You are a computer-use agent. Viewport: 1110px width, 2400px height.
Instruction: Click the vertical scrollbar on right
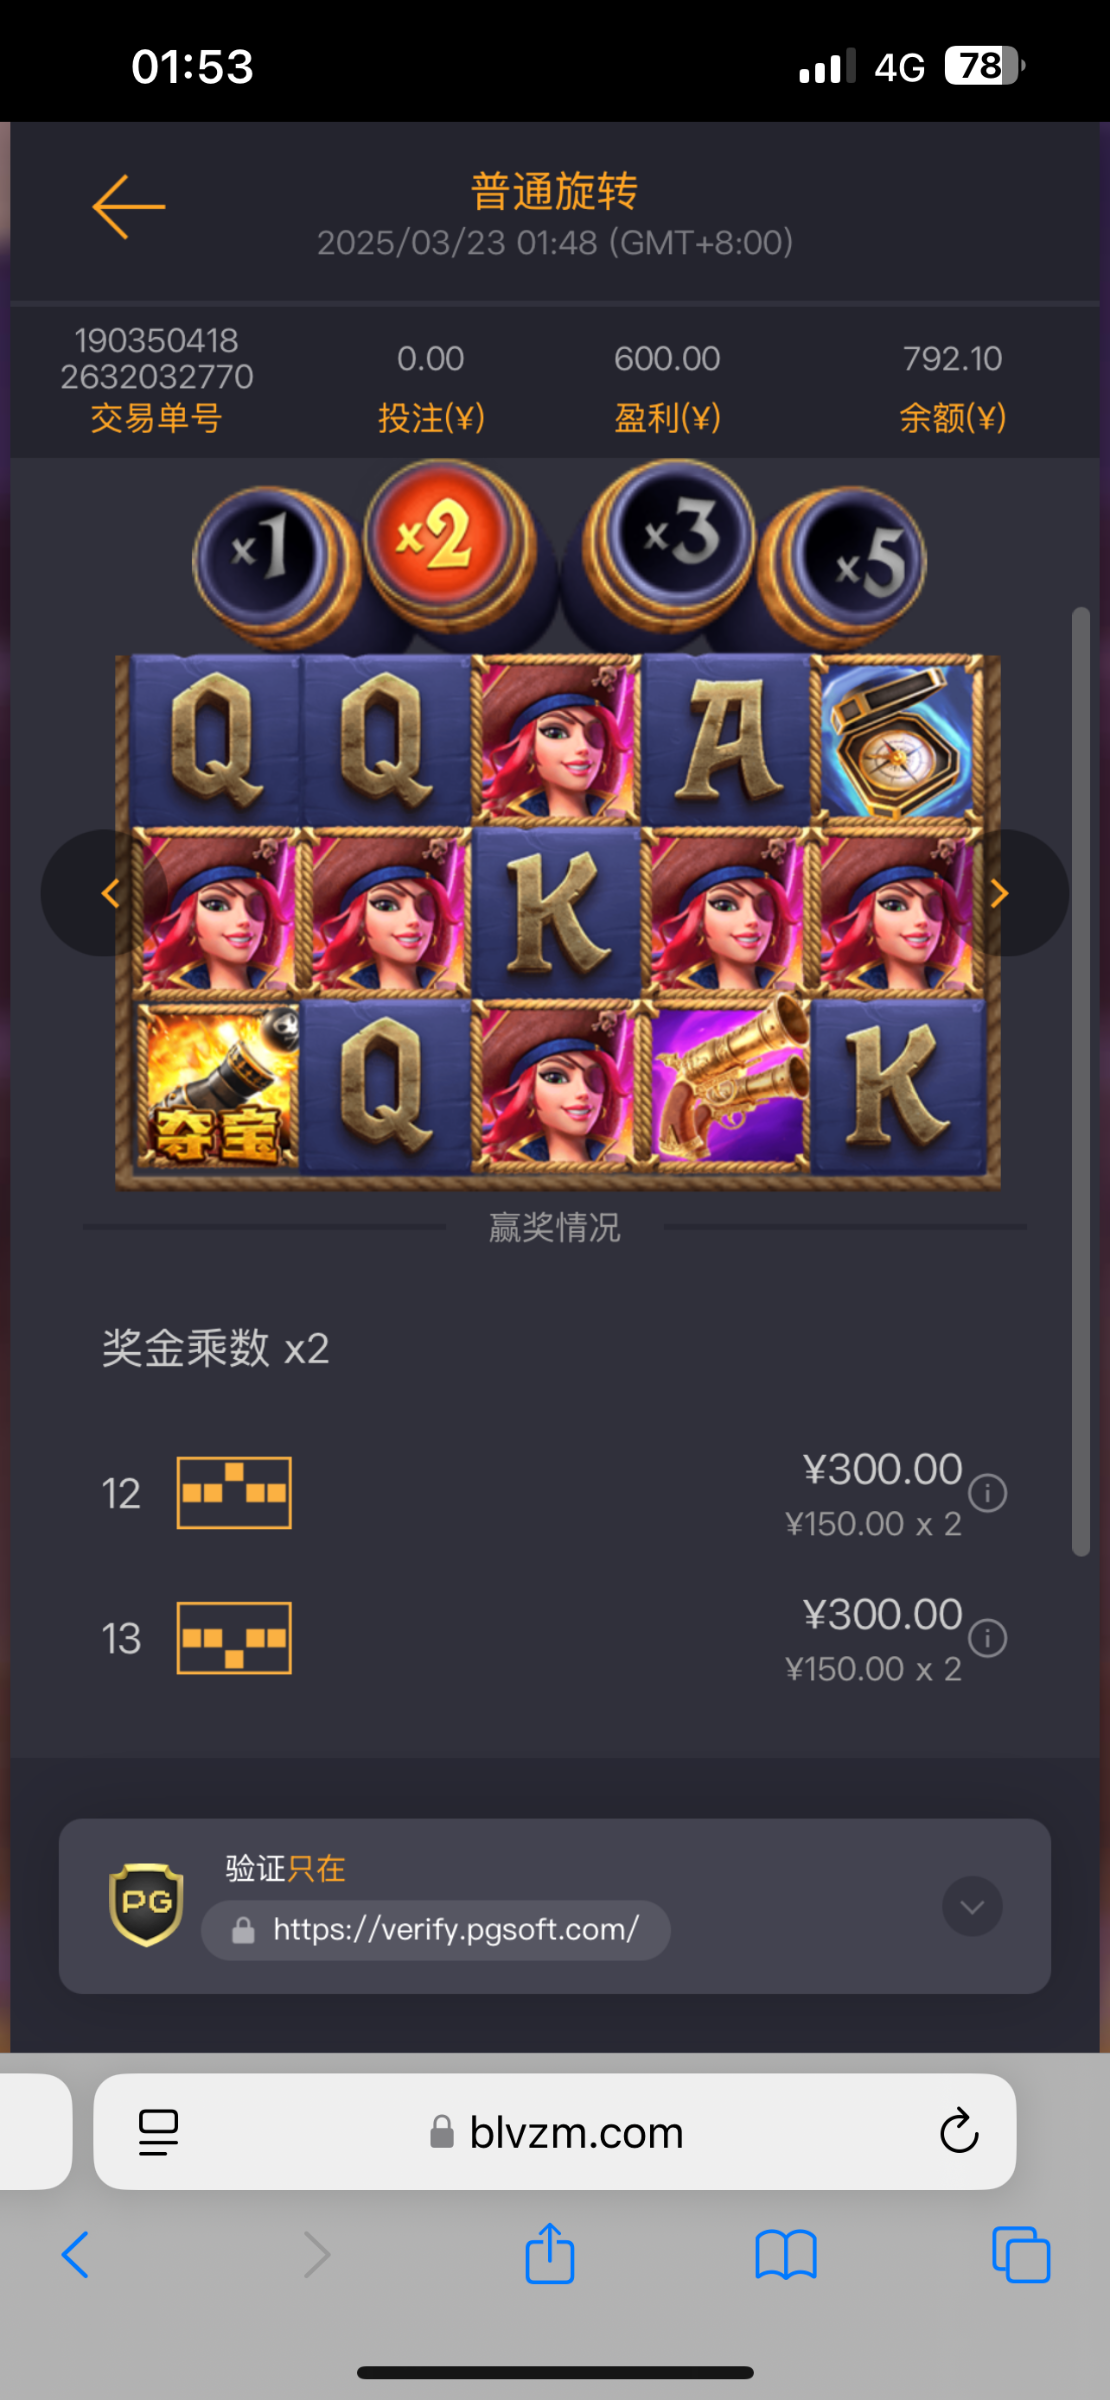click(1081, 1082)
